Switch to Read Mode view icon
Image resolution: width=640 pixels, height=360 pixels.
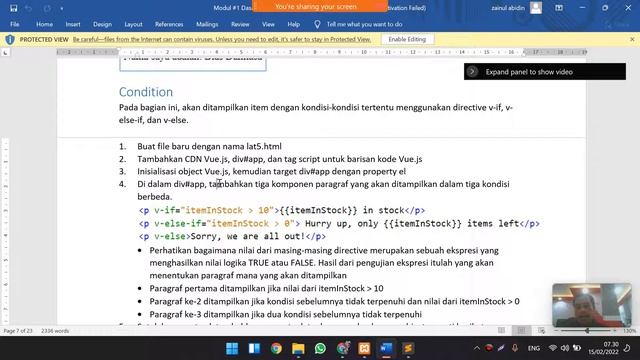pos(501,331)
